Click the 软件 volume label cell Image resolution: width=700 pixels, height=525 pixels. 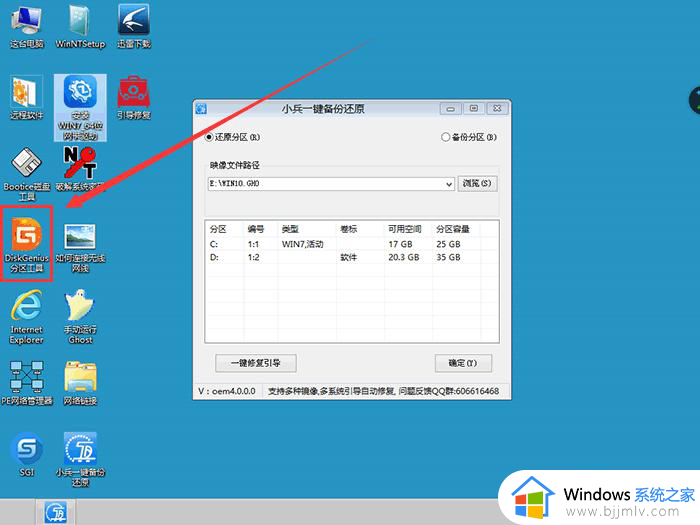pos(349,257)
